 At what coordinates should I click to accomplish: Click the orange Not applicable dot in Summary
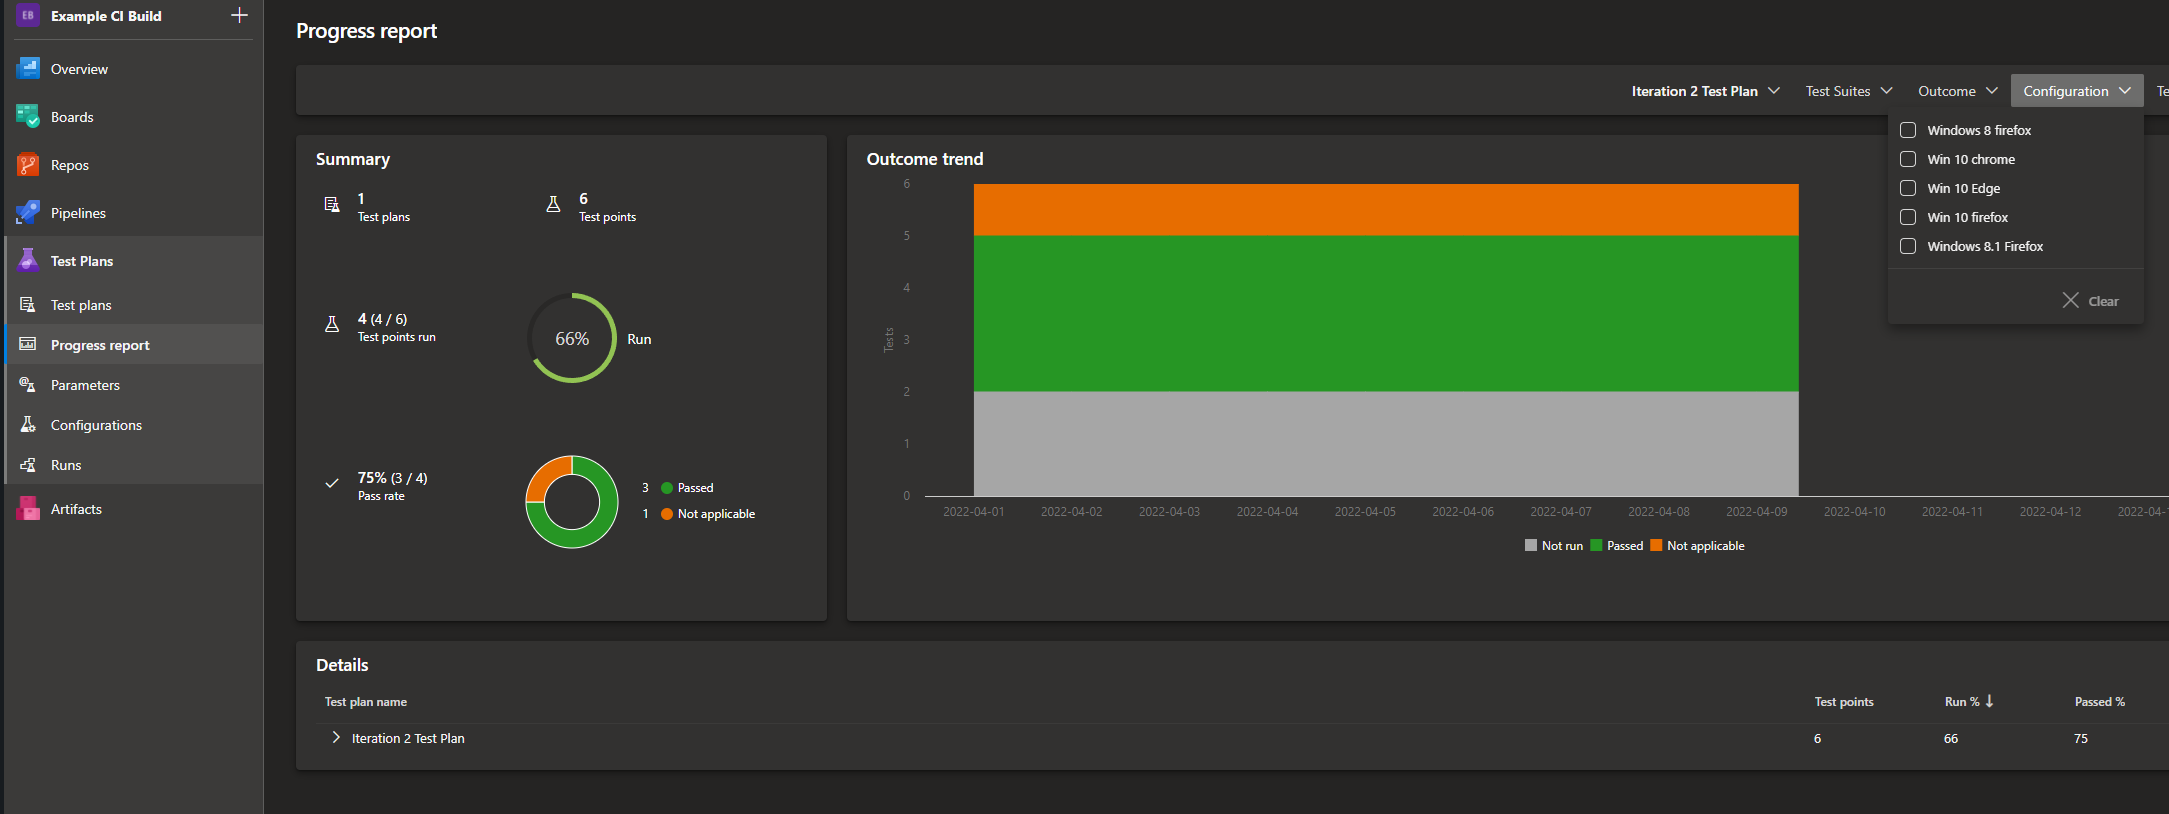[667, 514]
